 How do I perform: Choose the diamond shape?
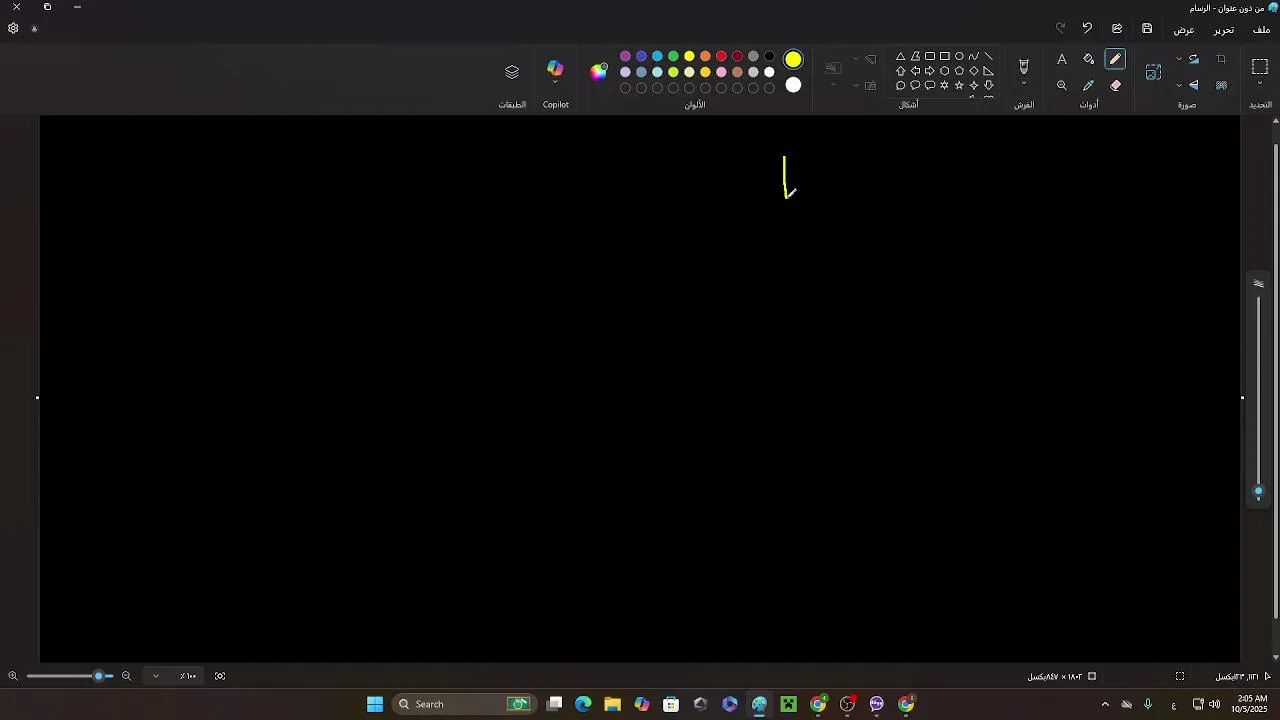[x=974, y=71]
